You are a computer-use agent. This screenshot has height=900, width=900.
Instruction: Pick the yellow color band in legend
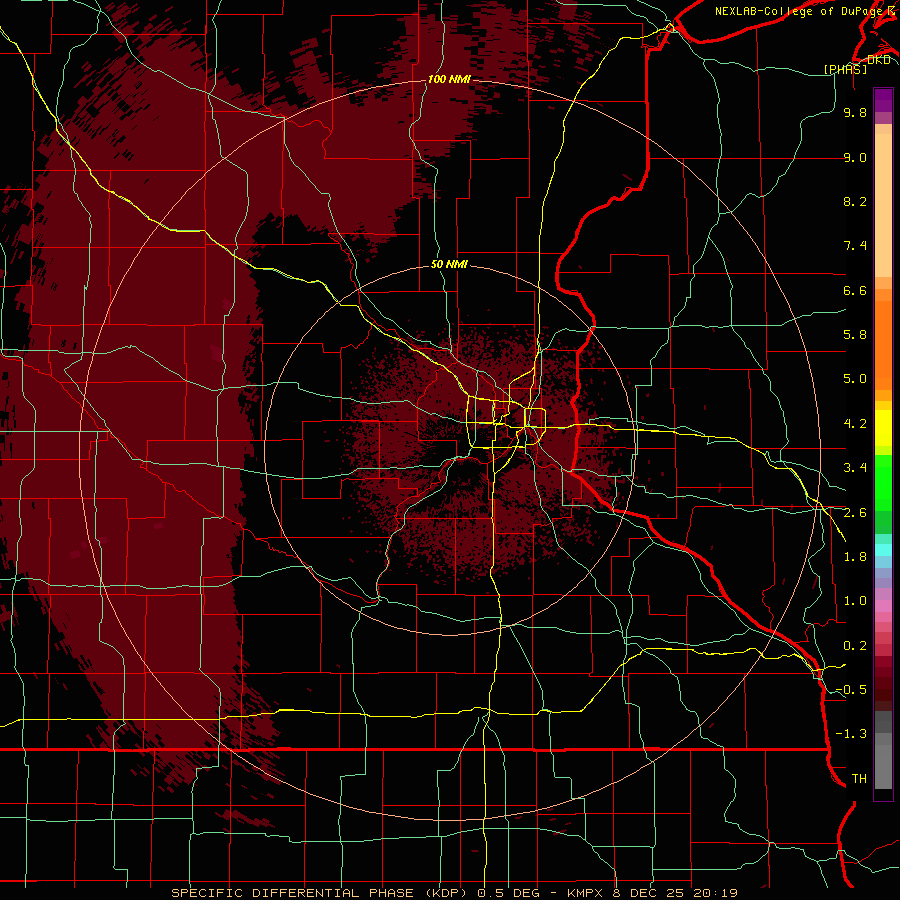pos(883,428)
